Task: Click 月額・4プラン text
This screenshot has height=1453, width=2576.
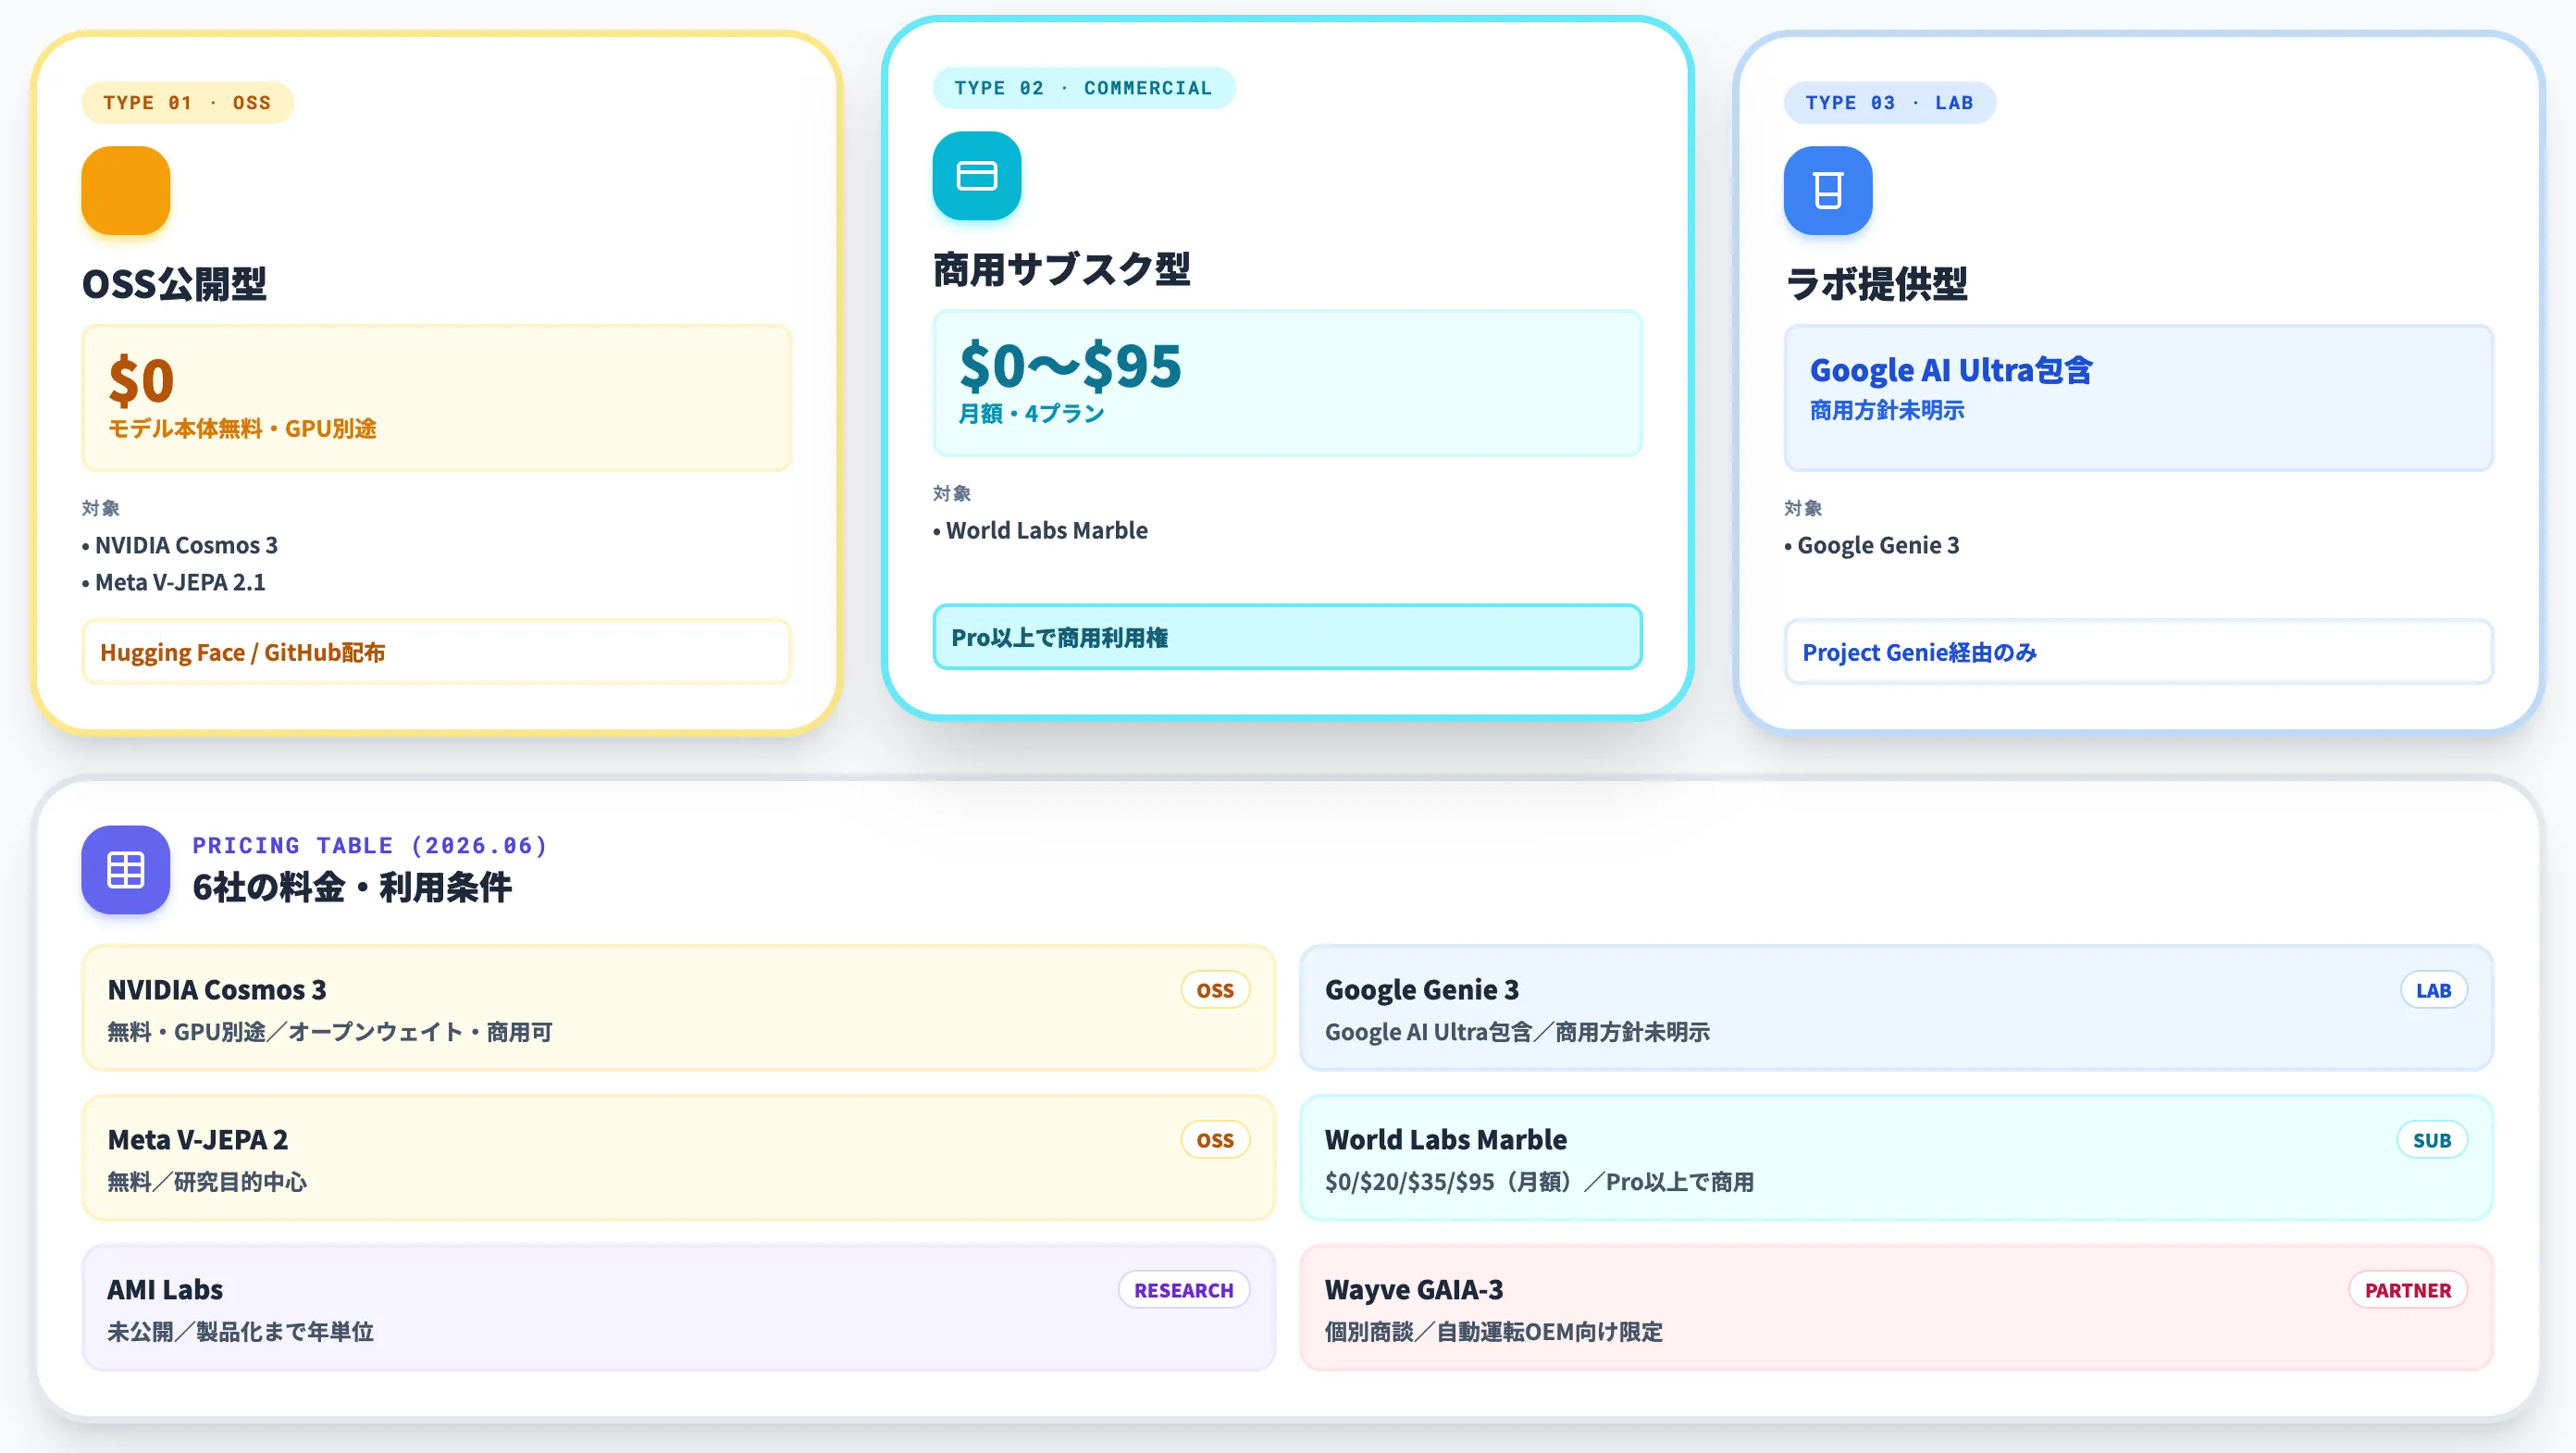Action: (1032, 414)
